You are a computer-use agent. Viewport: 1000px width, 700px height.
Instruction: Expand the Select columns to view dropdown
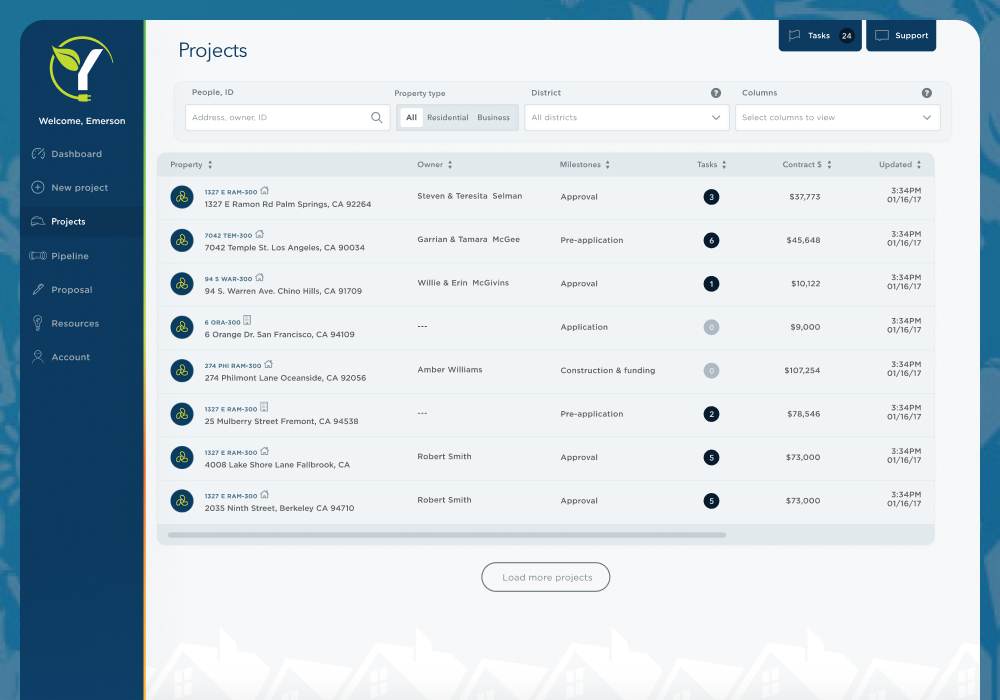837,118
